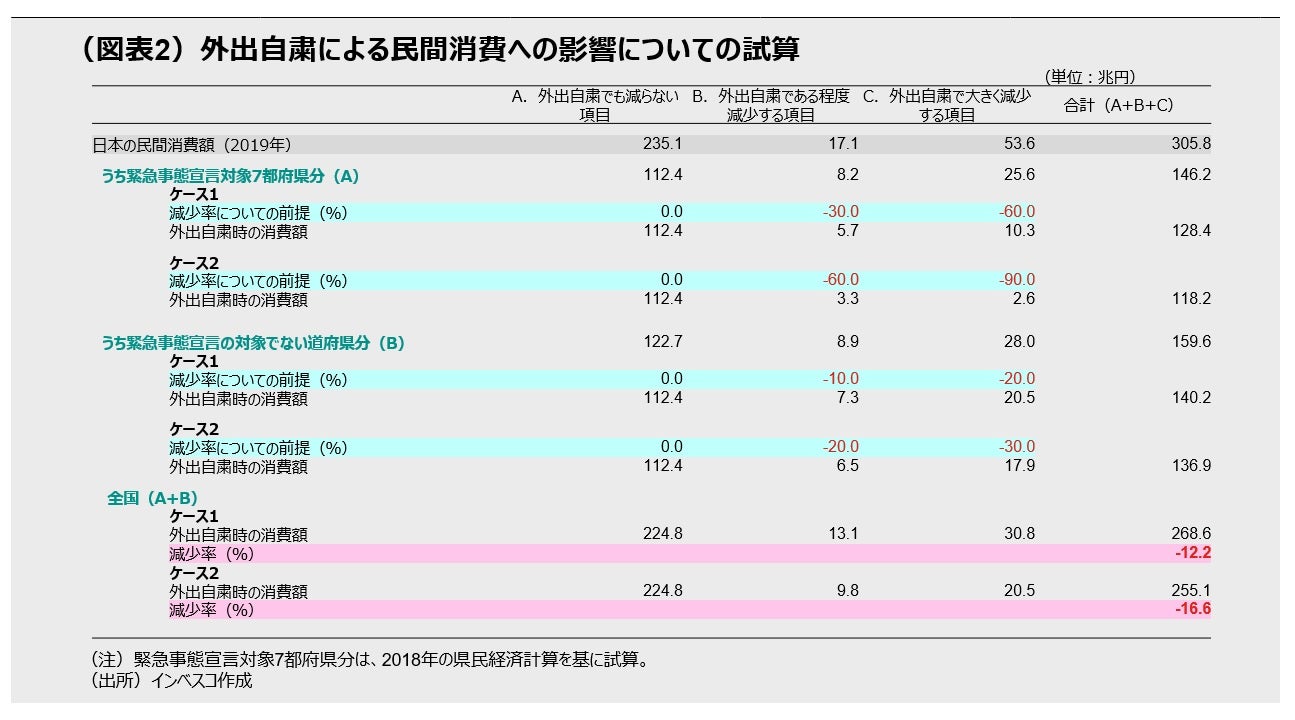The image size is (1295, 720).
Task: Select the heading 全国（A+B）
Action: (x=153, y=498)
